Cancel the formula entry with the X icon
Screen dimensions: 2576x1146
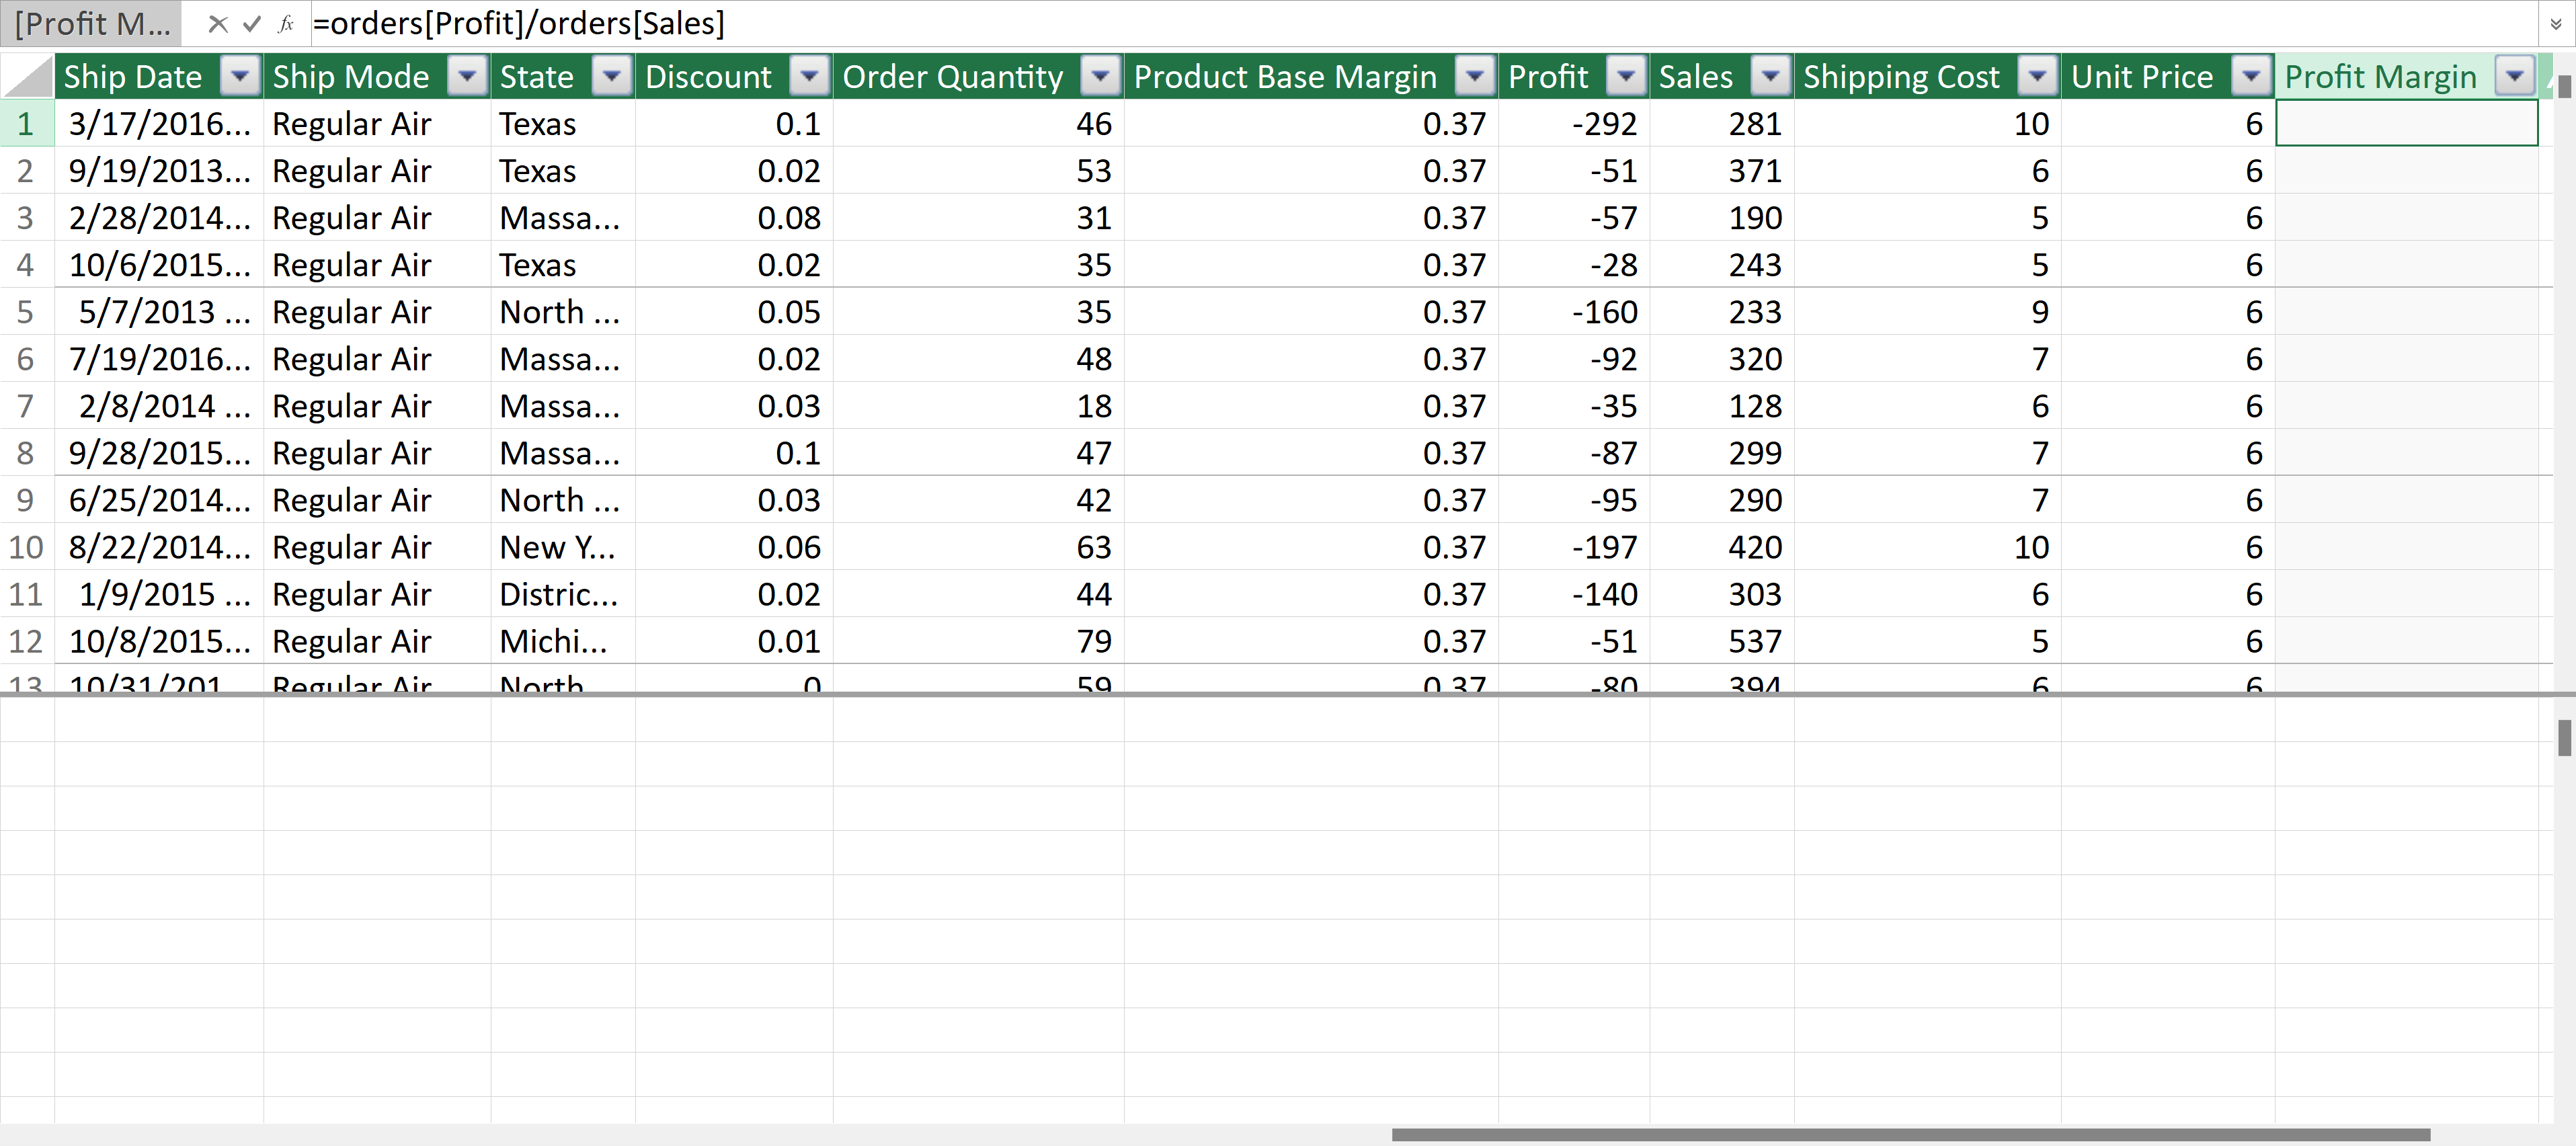pos(218,24)
